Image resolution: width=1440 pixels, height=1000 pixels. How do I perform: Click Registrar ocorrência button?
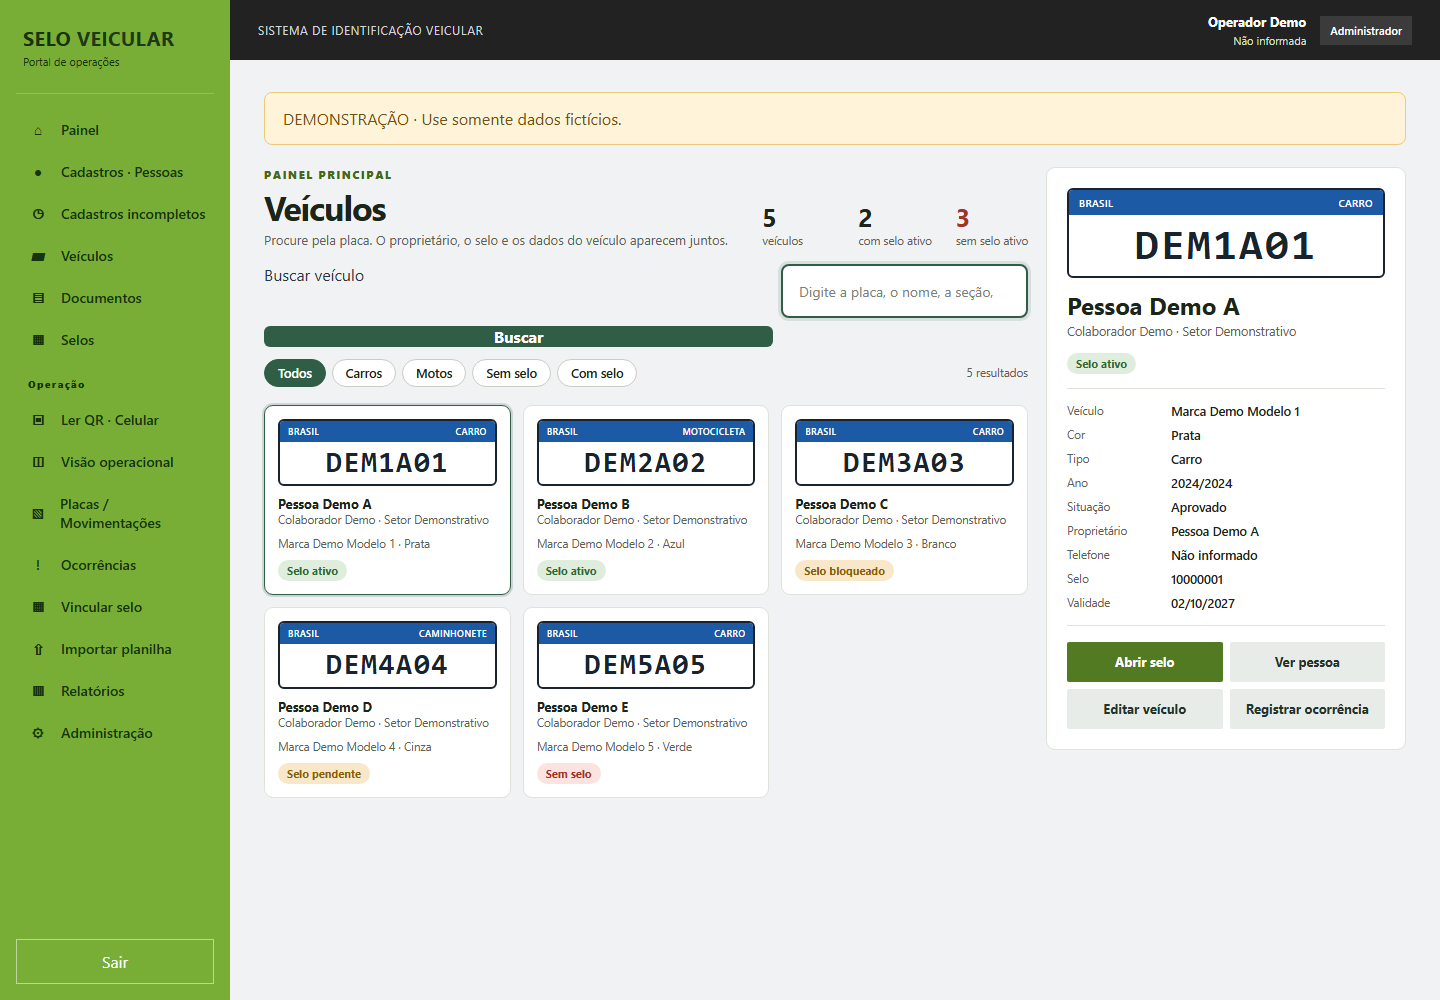(1307, 709)
